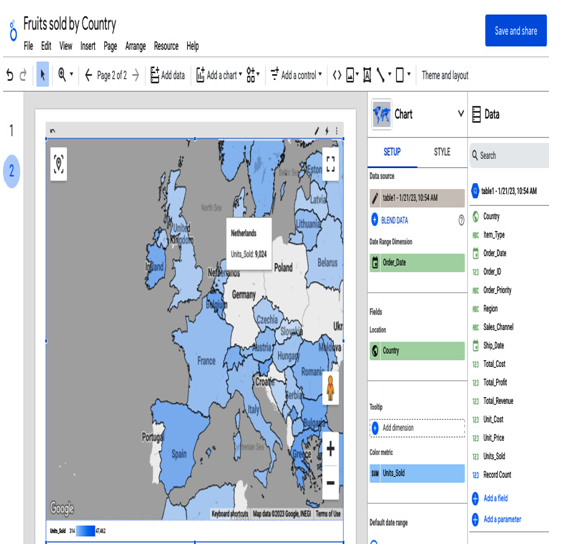Open the Arrange menu
563x548 pixels.
[x=135, y=46]
